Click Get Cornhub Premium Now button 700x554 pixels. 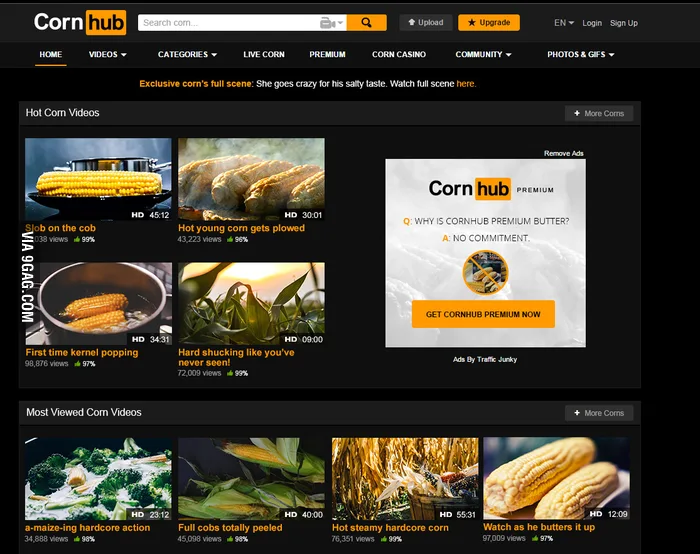483,314
